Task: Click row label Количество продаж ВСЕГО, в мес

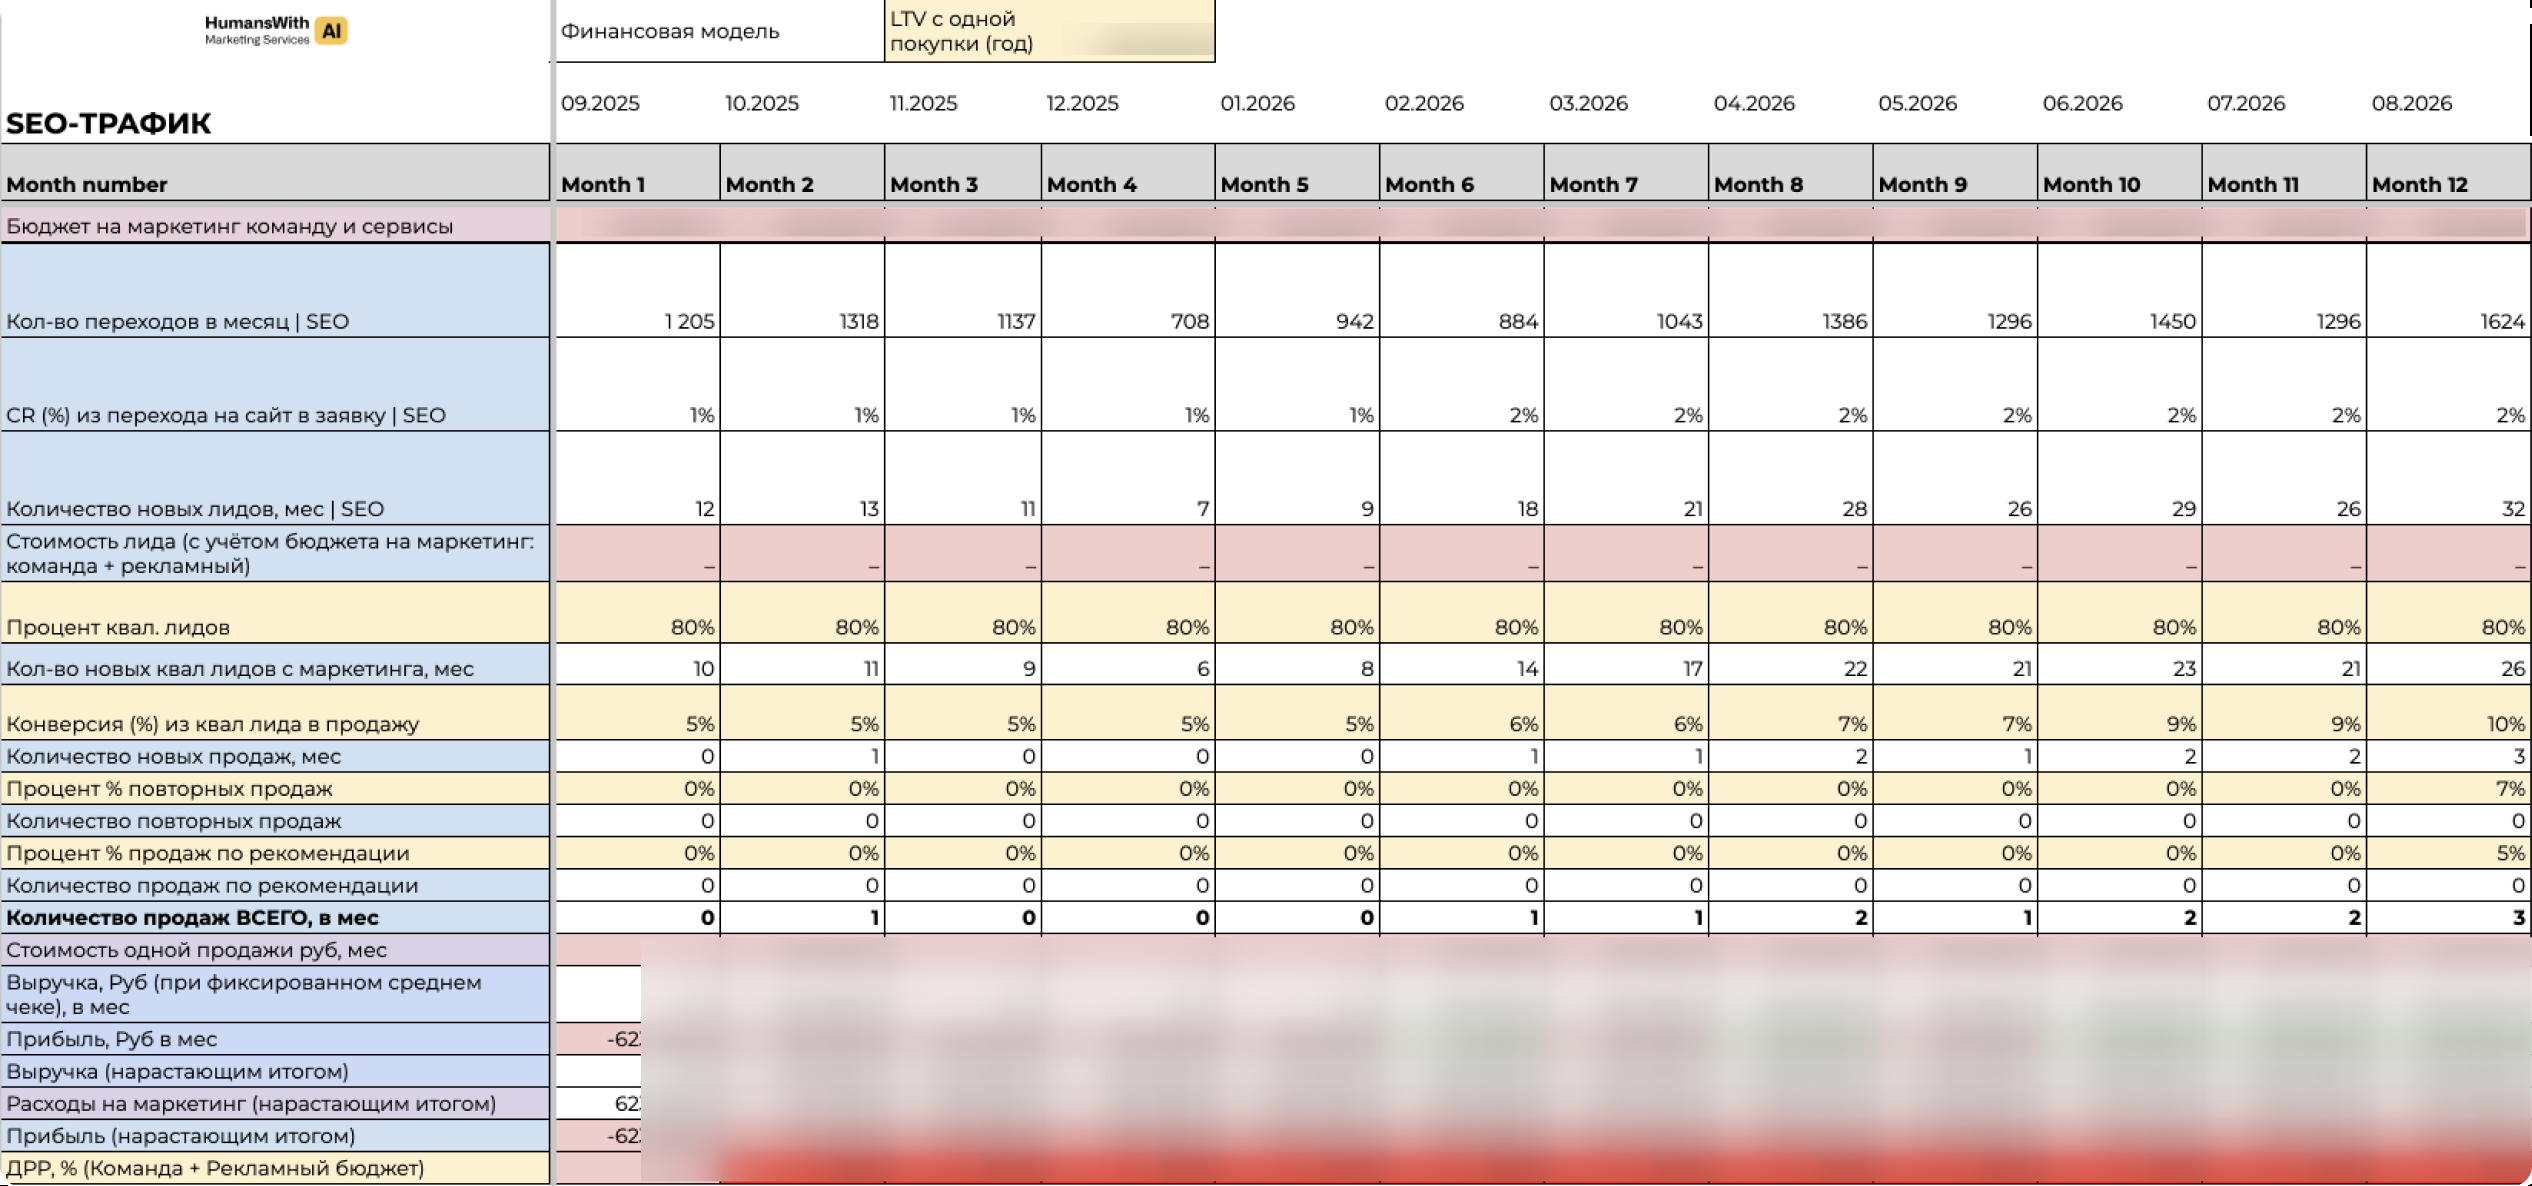Action: pos(192,917)
